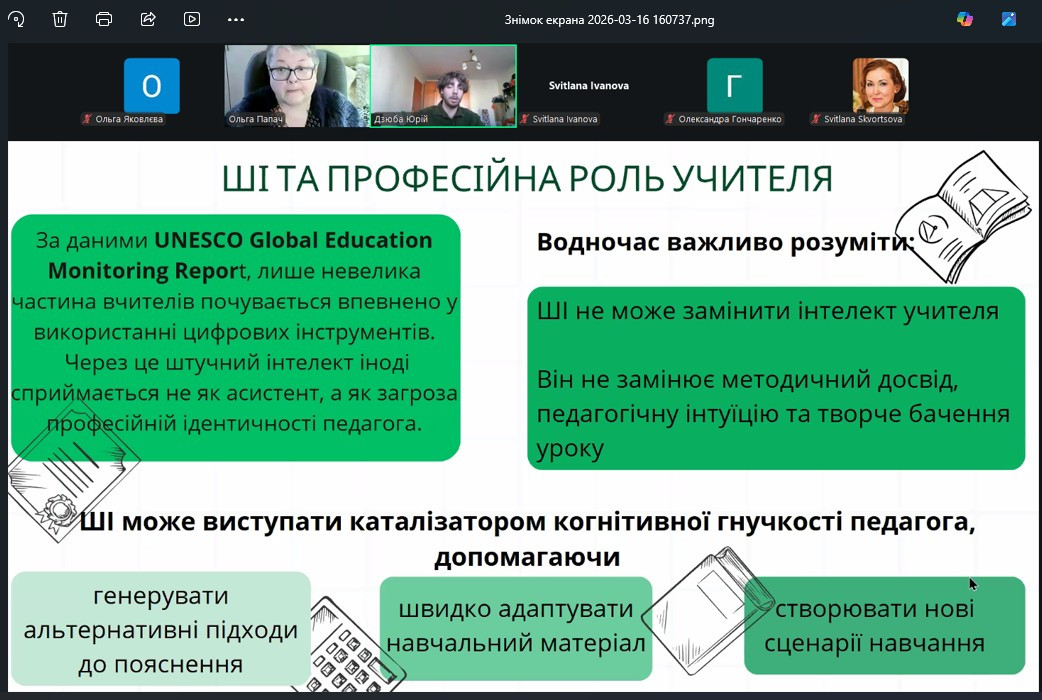Rotate the image using the rotate icon
Screen dimensions: 1042x700
pyautogui.click(x=16, y=19)
